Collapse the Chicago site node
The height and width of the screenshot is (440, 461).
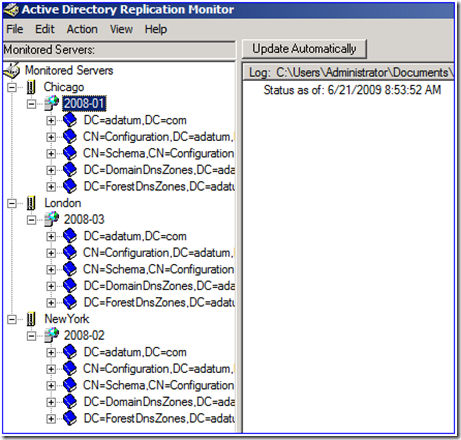[x=12, y=87]
